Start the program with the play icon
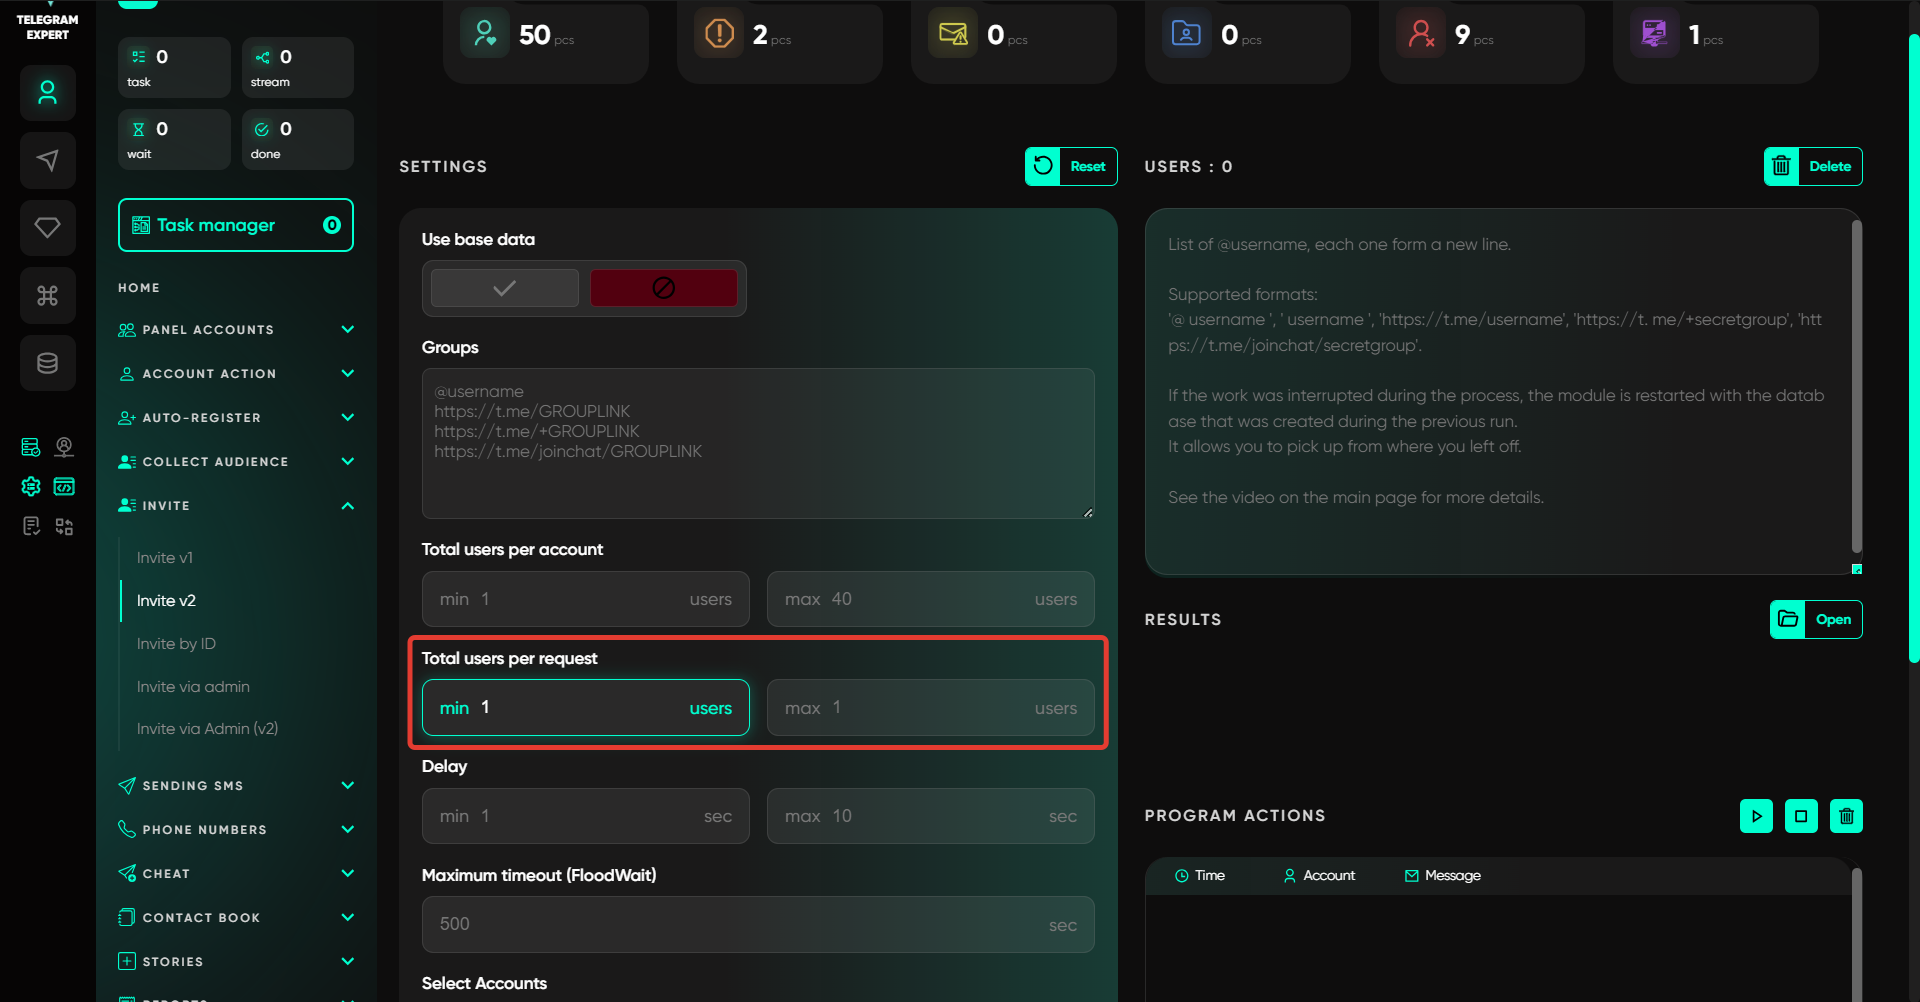The image size is (1920, 1002). click(1756, 816)
